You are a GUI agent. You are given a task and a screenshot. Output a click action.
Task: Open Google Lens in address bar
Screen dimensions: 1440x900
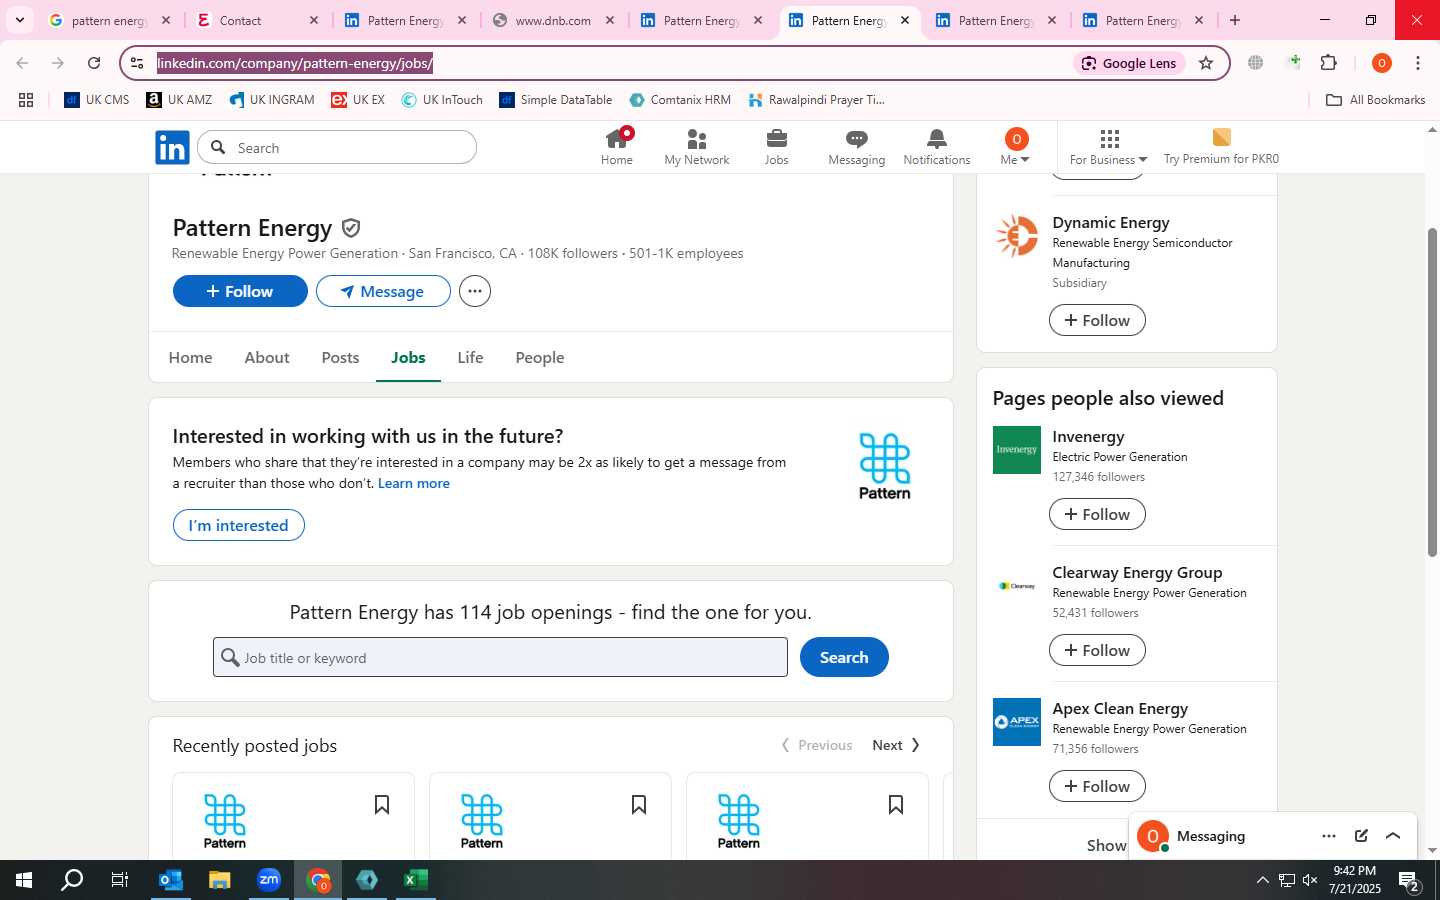tap(1129, 63)
